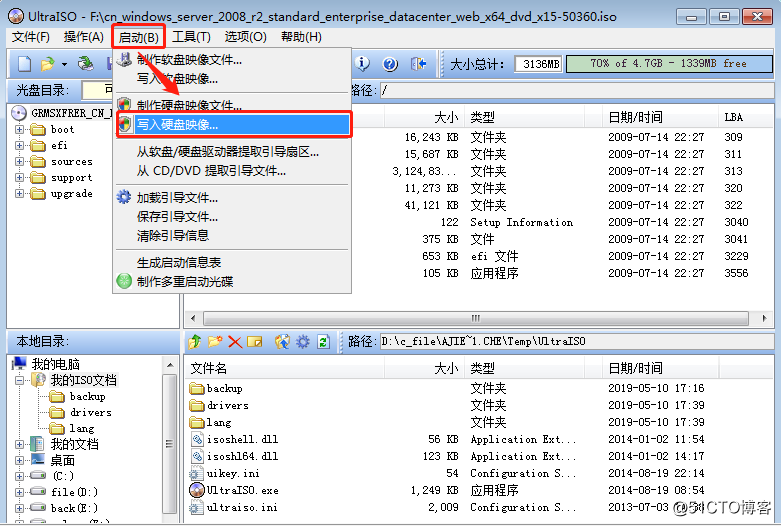The width and height of the screenshot is (781, 526).
Task: Click the Open file folder toolbar icon
Action: click(47, 64)
